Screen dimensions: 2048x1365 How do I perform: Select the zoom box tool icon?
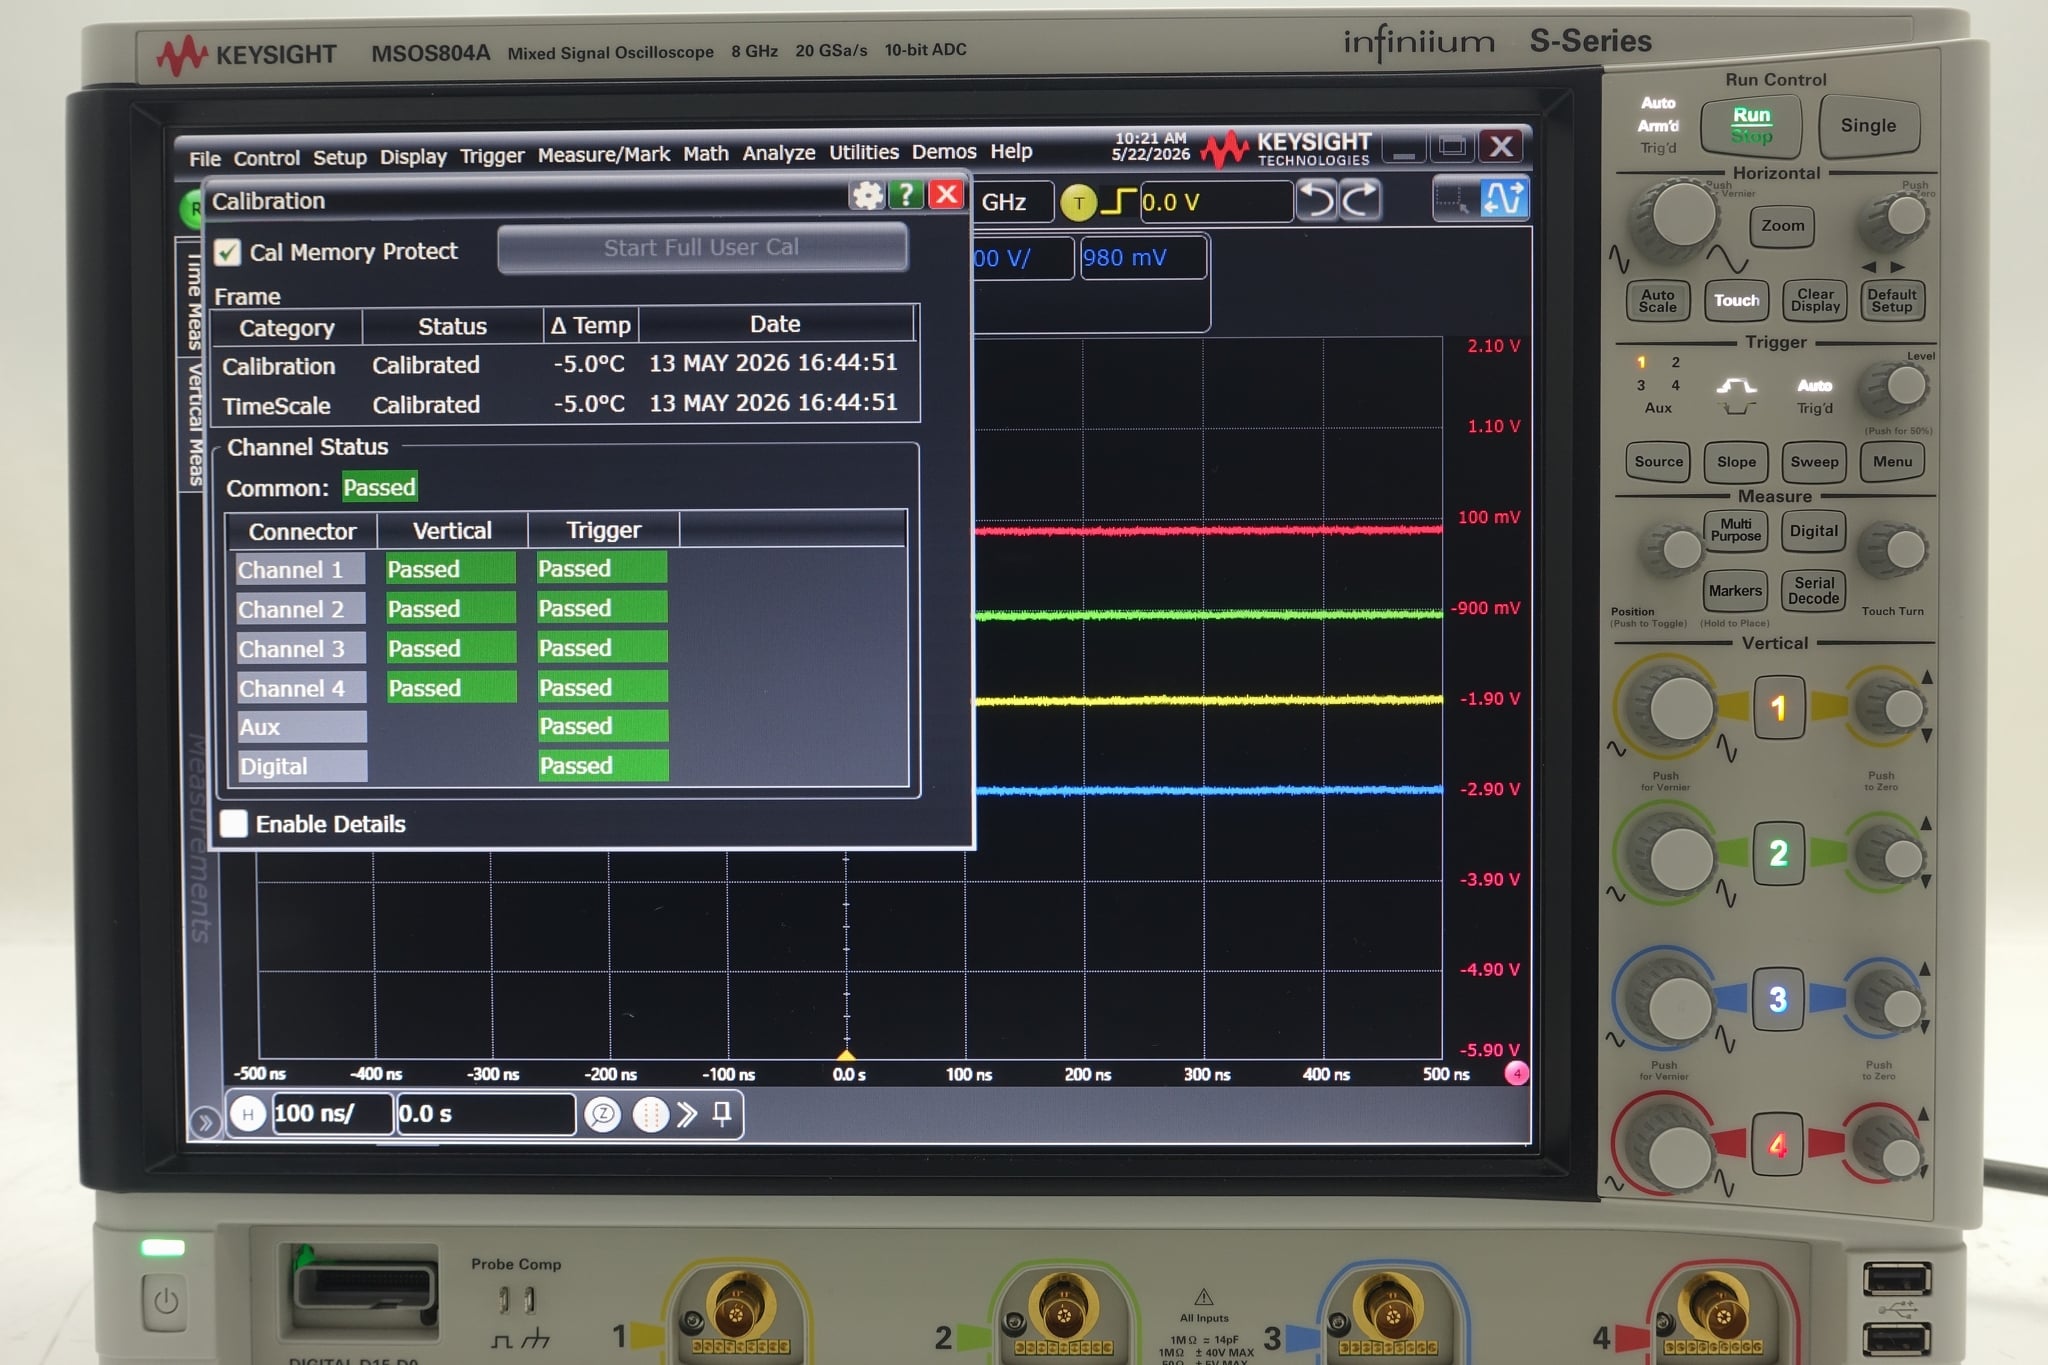1453,198
